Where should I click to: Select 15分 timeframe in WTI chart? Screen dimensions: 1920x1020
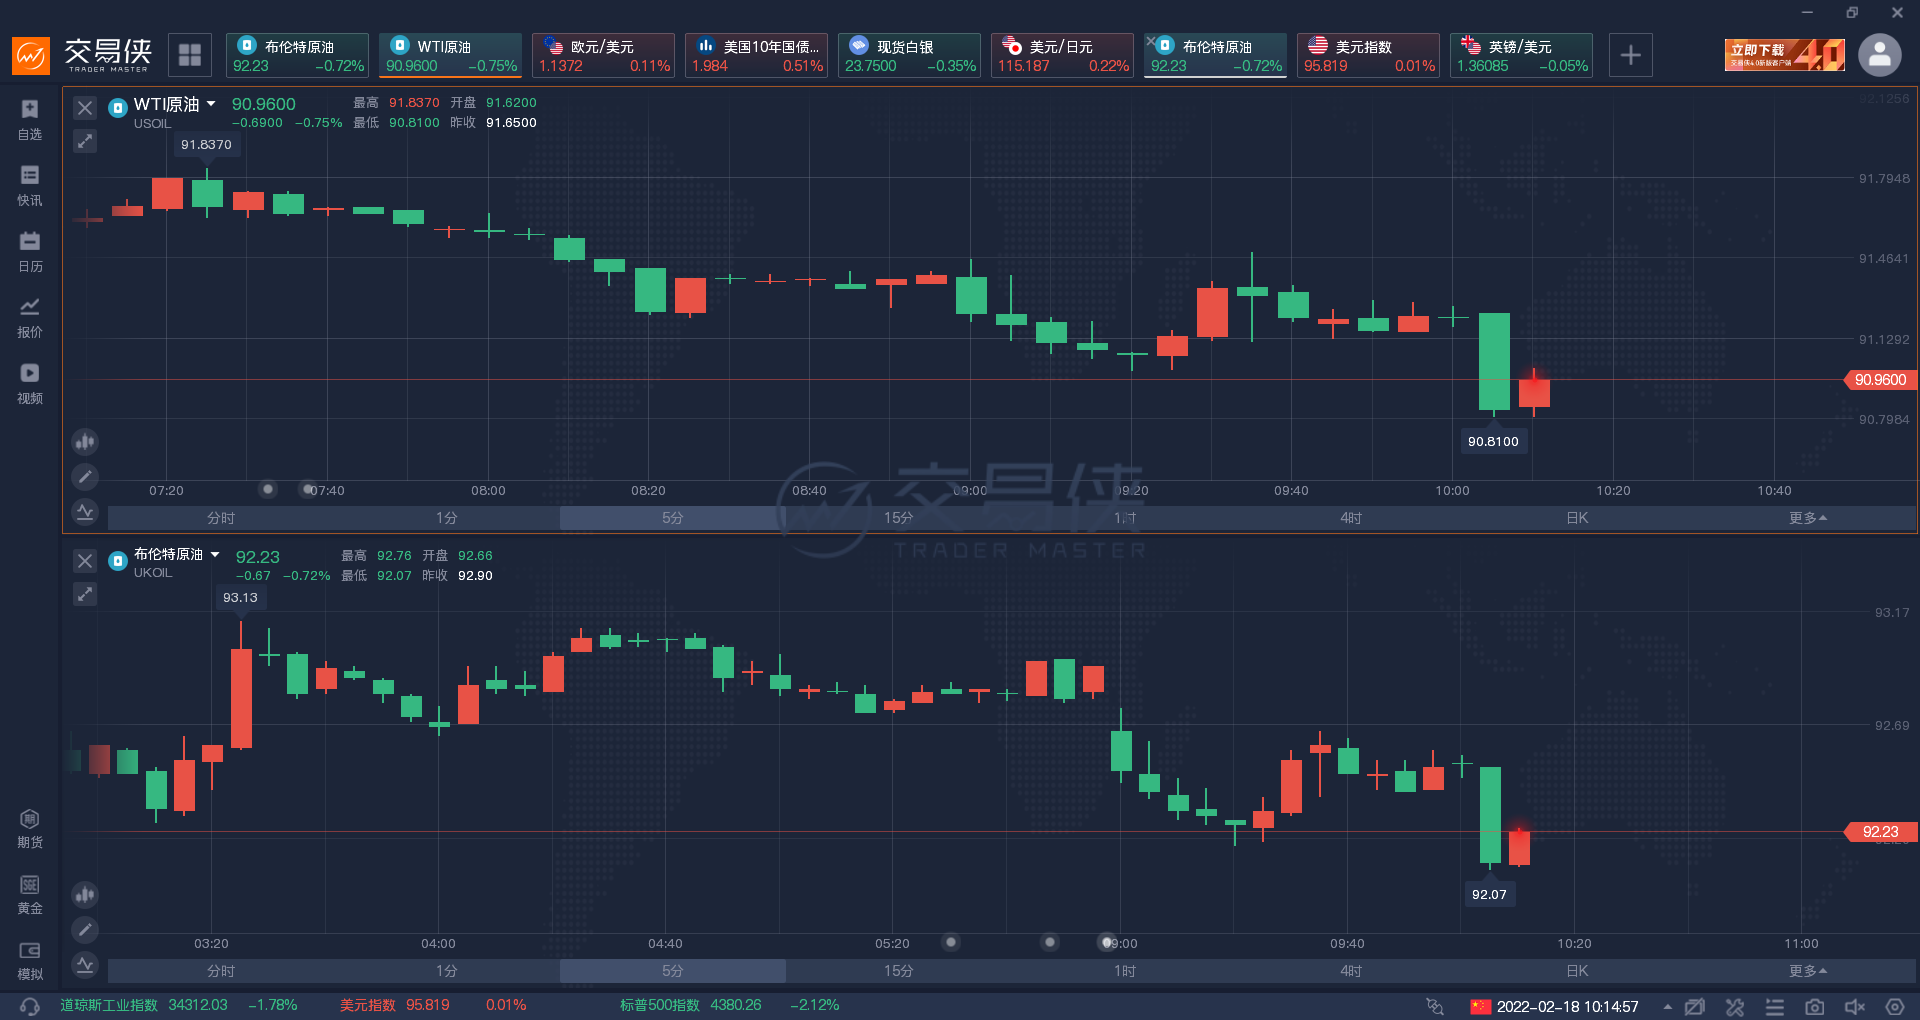click(x=899, y=518)
